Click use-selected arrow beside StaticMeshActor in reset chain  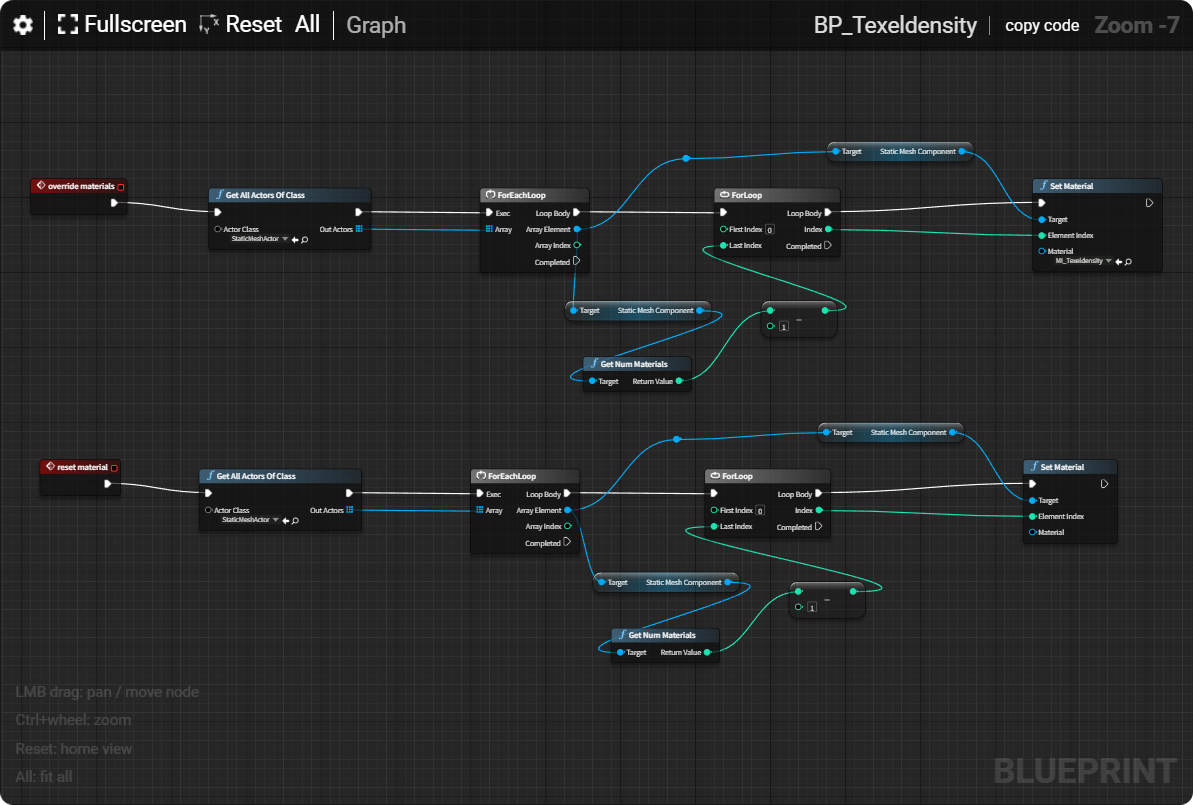[285, 521]
